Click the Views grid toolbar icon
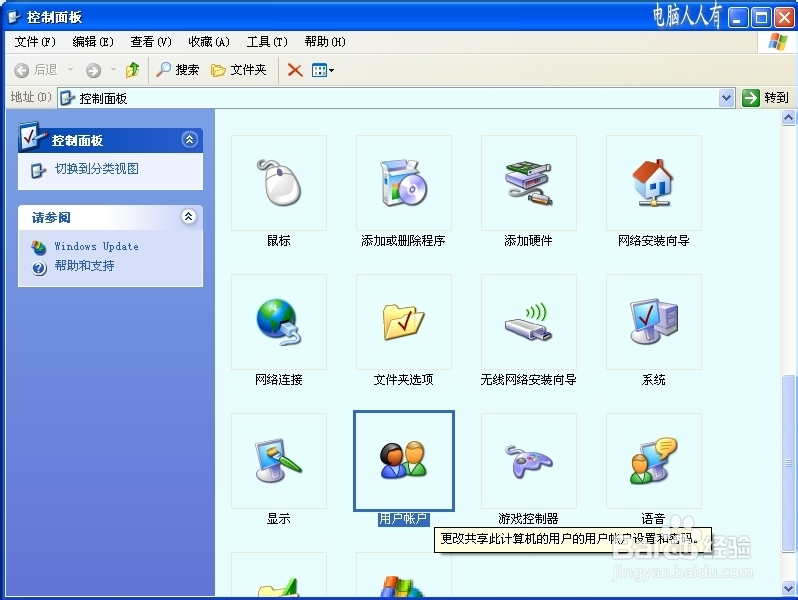 tap(319, 70)
